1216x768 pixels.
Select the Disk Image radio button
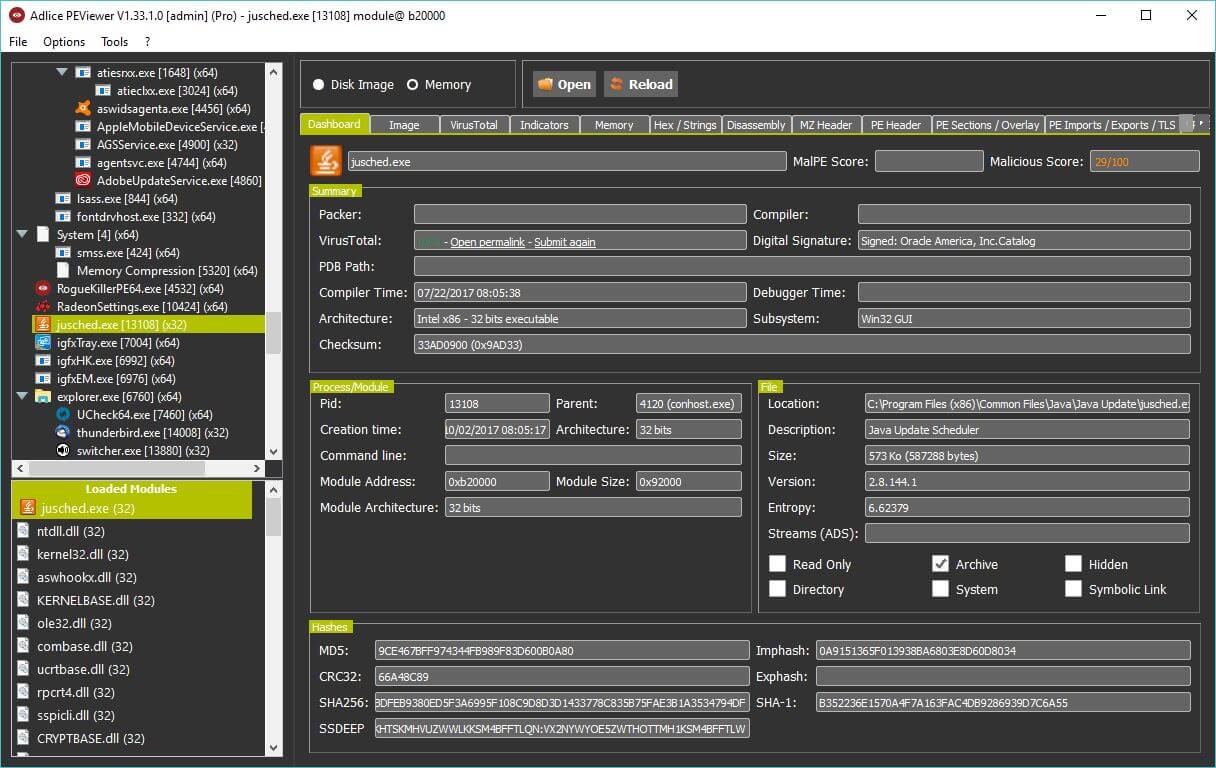(319, 85)
